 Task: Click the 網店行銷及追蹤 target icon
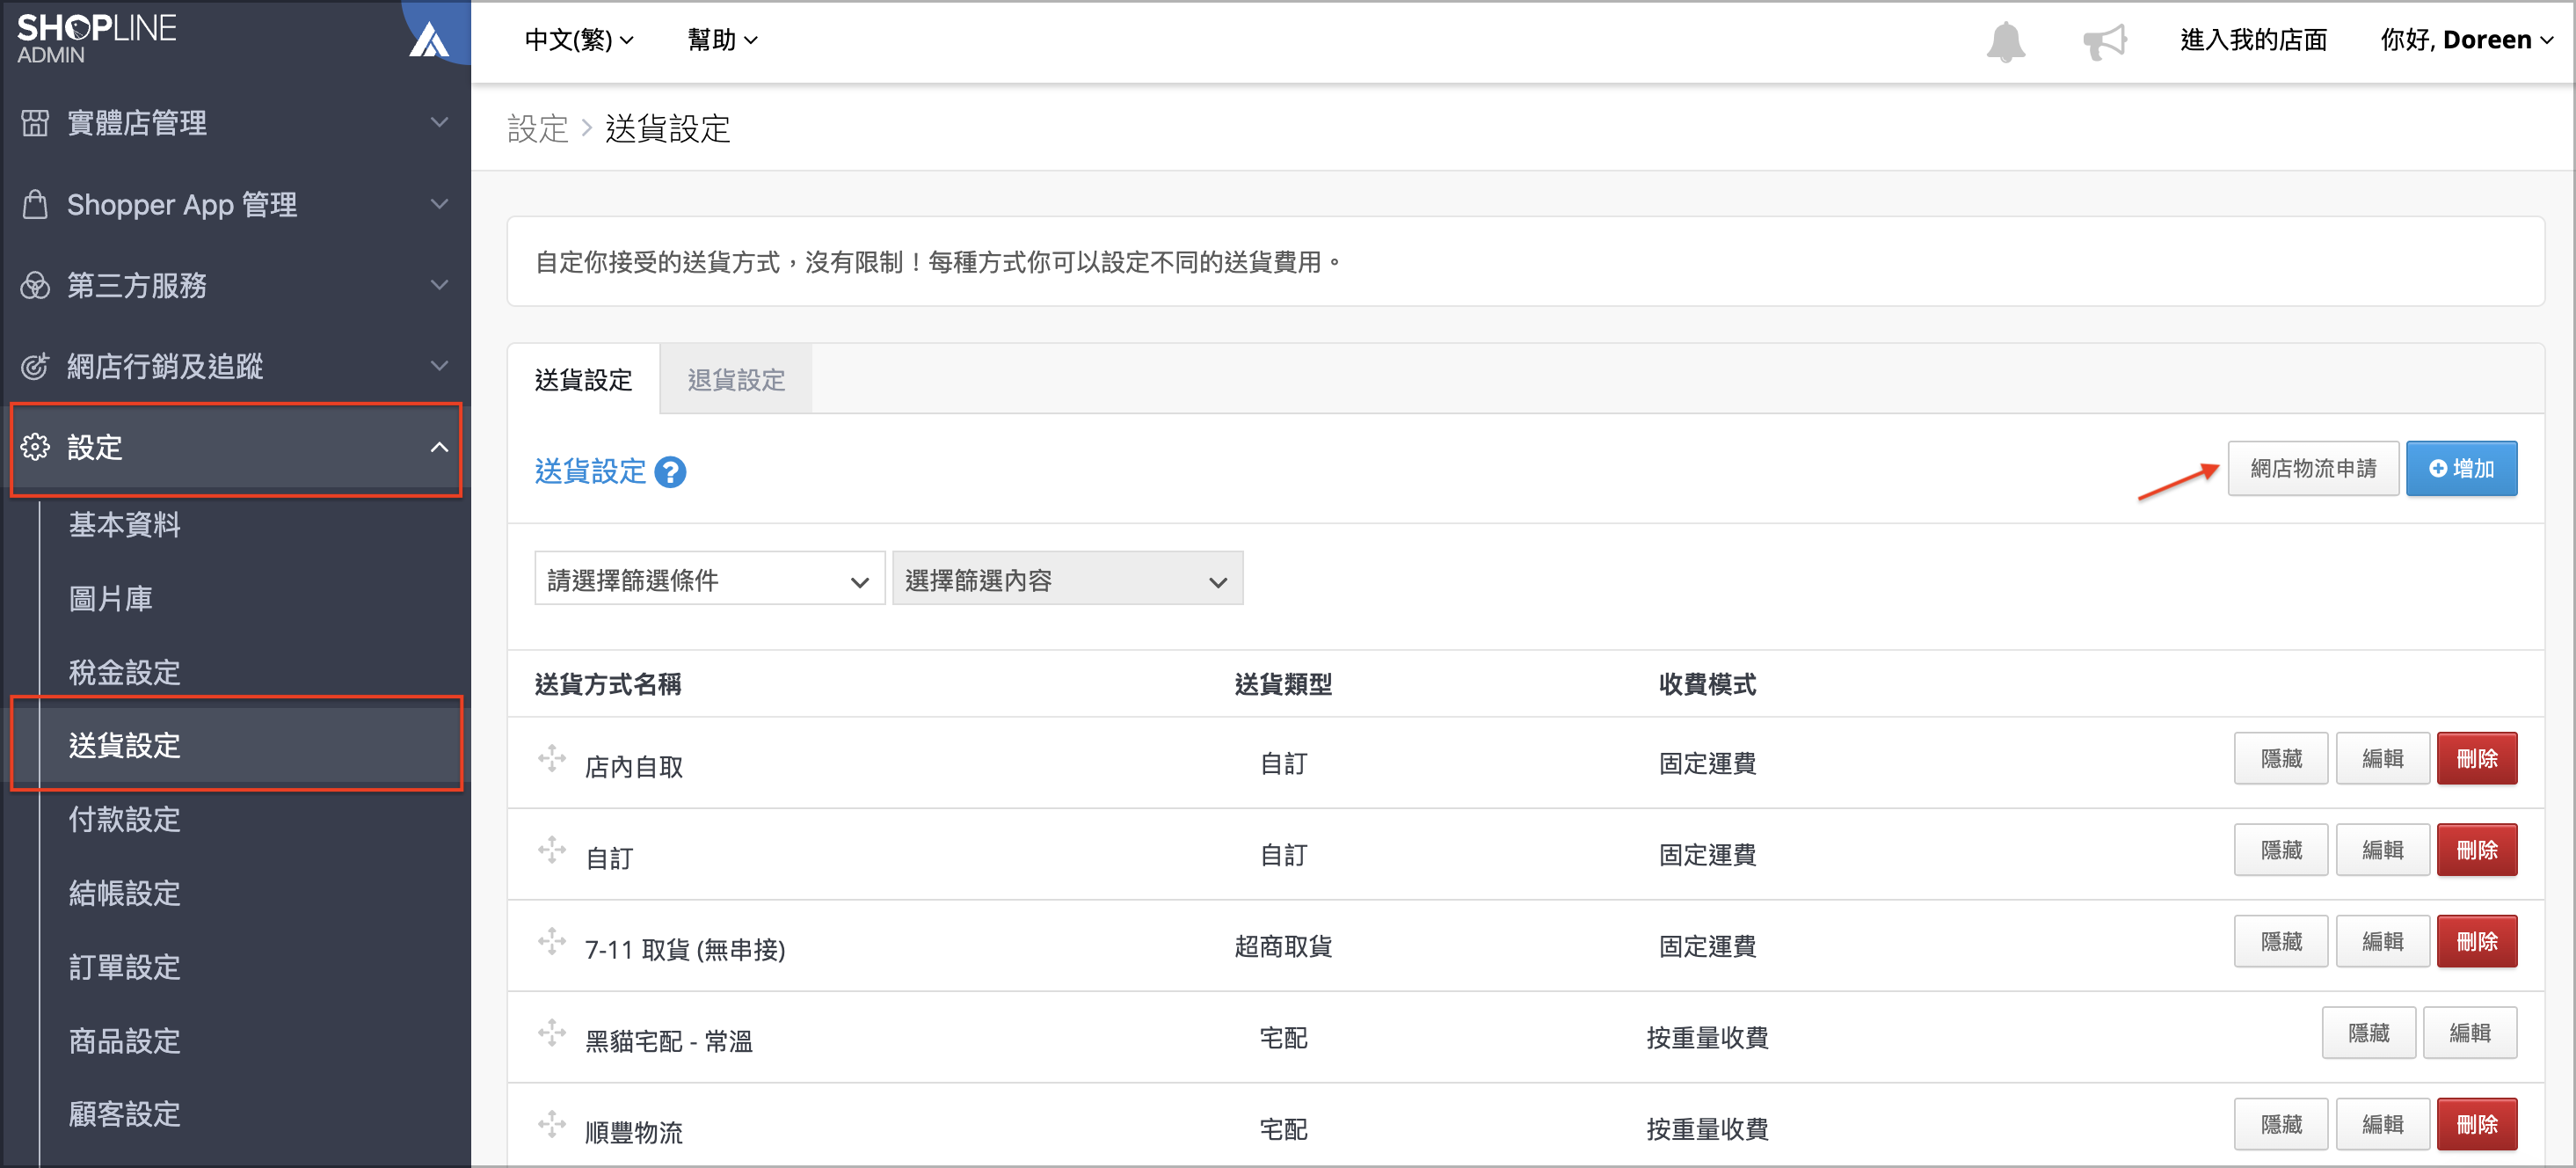coord(35,366)
